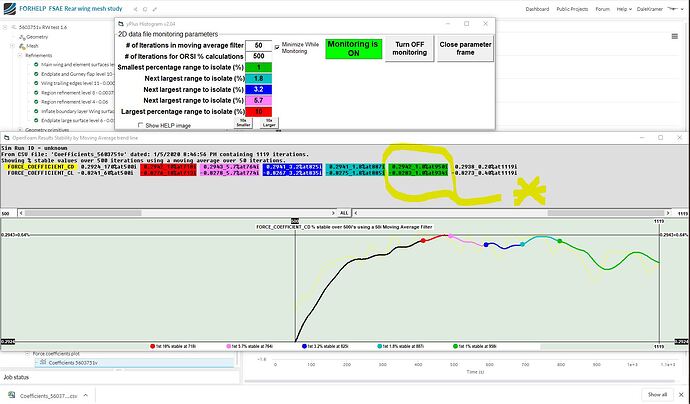Screen dimensions: 690x404
Task: Click the user avatar icon in header
Action: (x=672, y=9)
